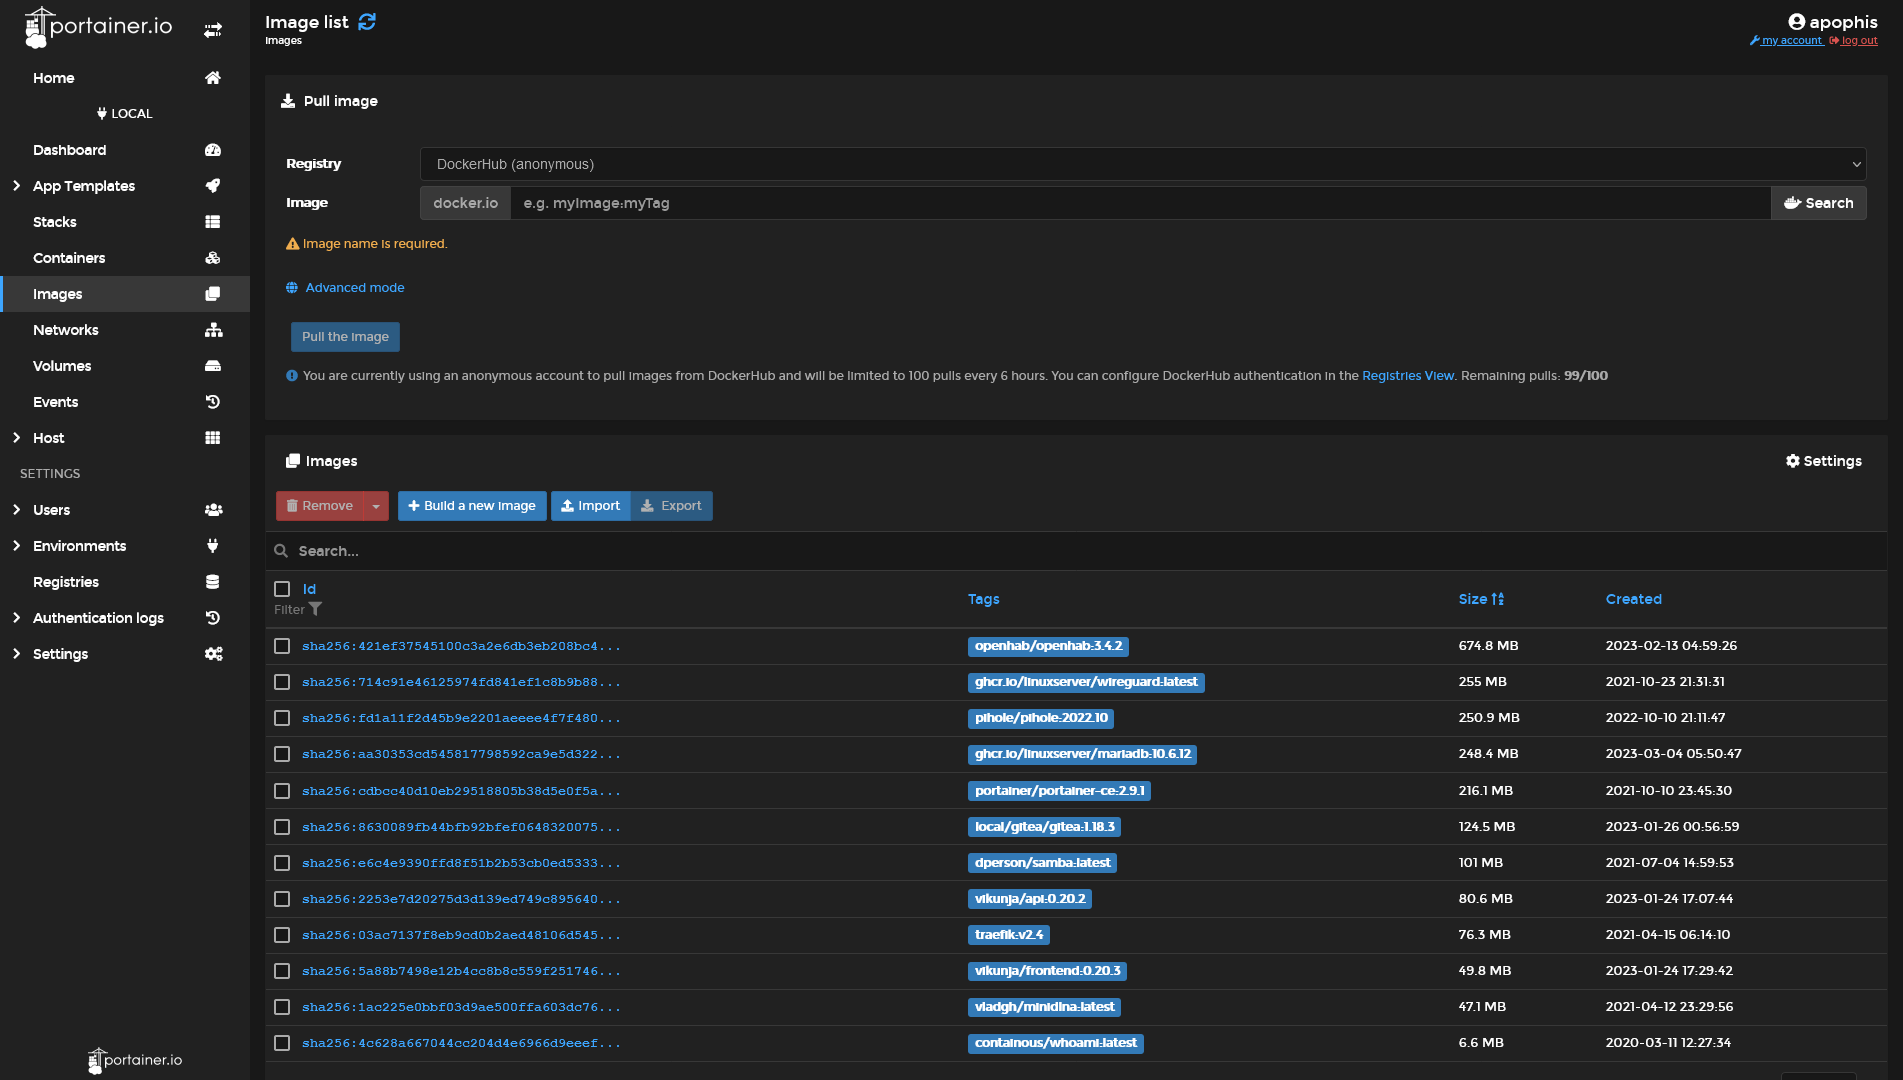Open the Registry DockerHub dropdown
Screen dimensions: 1903x1080
click(x=1143, y=164)
